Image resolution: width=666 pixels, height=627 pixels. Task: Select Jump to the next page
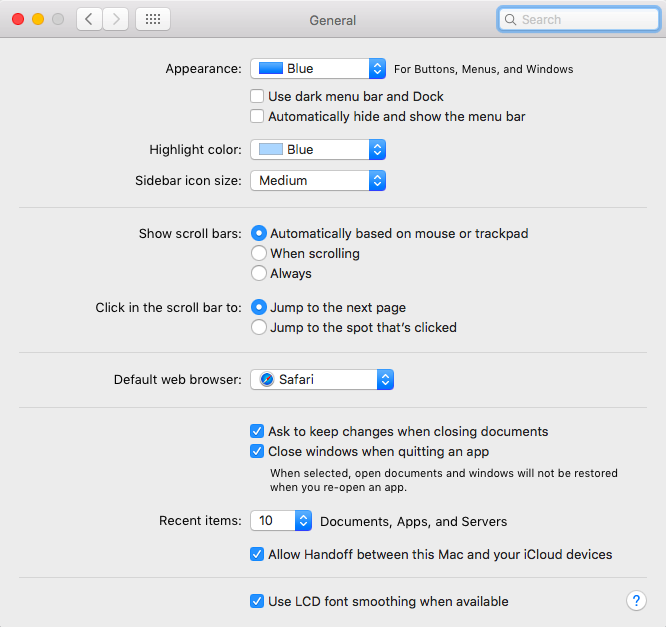coord(259,307)
